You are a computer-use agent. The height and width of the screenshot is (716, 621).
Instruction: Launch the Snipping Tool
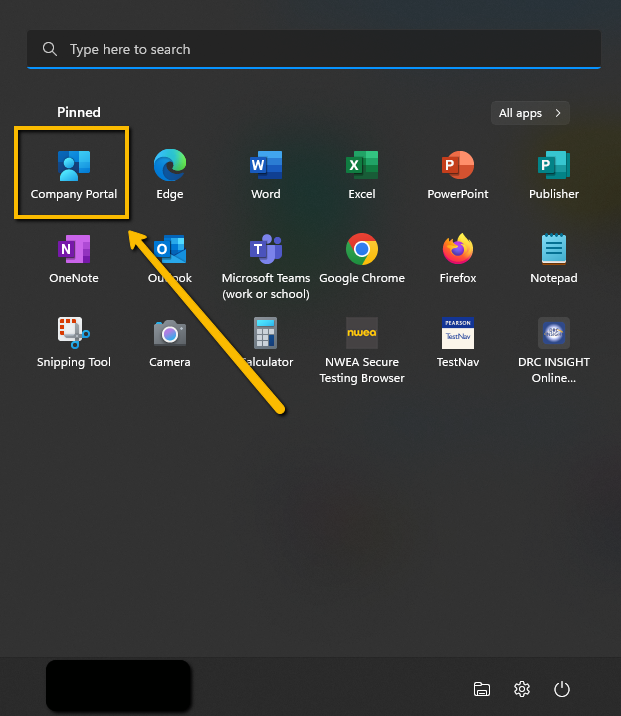click(73, 340)
